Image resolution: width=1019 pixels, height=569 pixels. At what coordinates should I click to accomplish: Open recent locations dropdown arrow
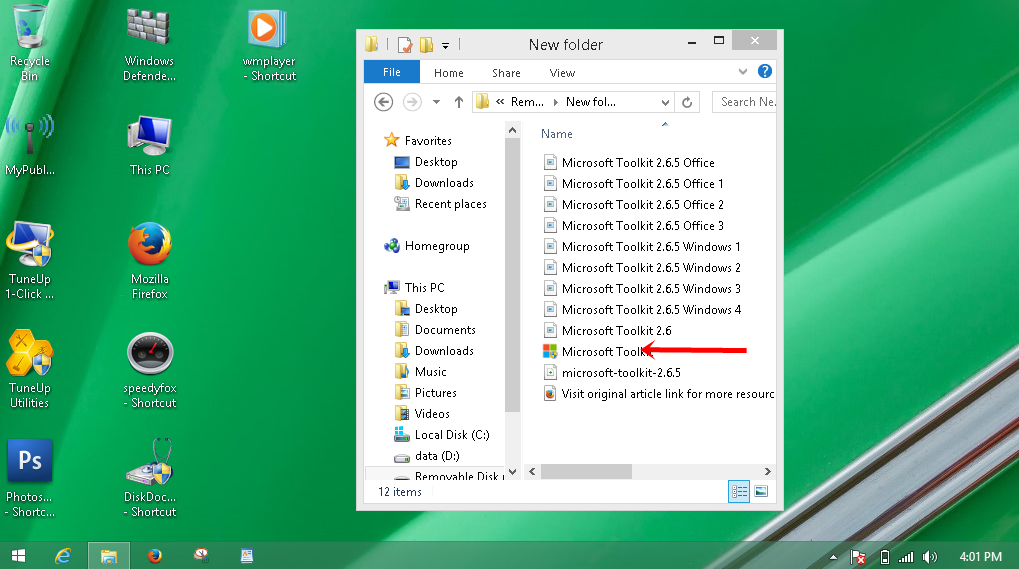pos(436,102)
